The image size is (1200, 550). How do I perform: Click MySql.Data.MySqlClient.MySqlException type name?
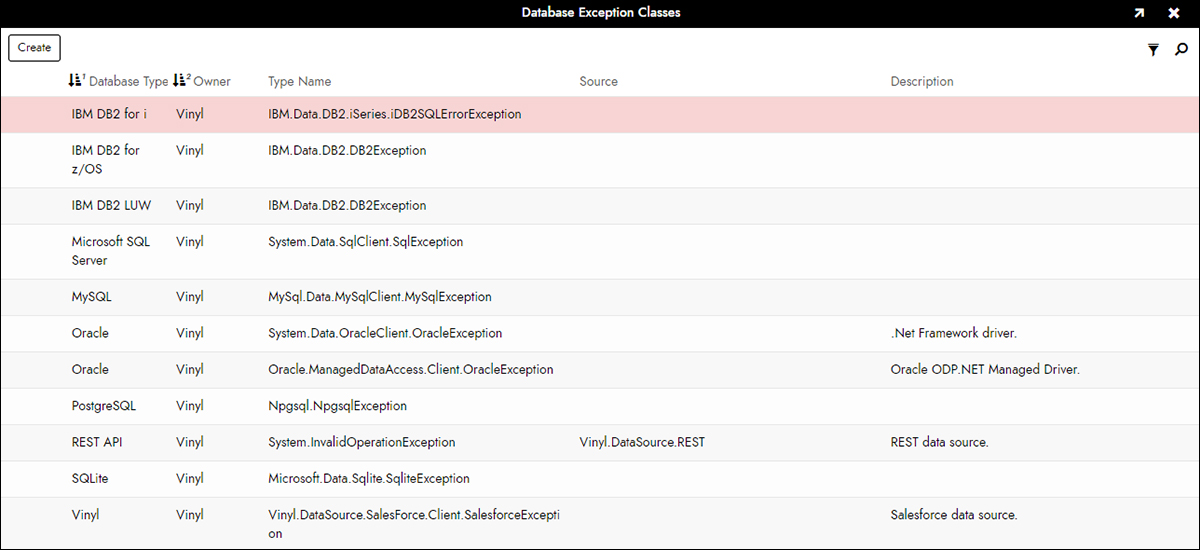(x=380, y=296)
